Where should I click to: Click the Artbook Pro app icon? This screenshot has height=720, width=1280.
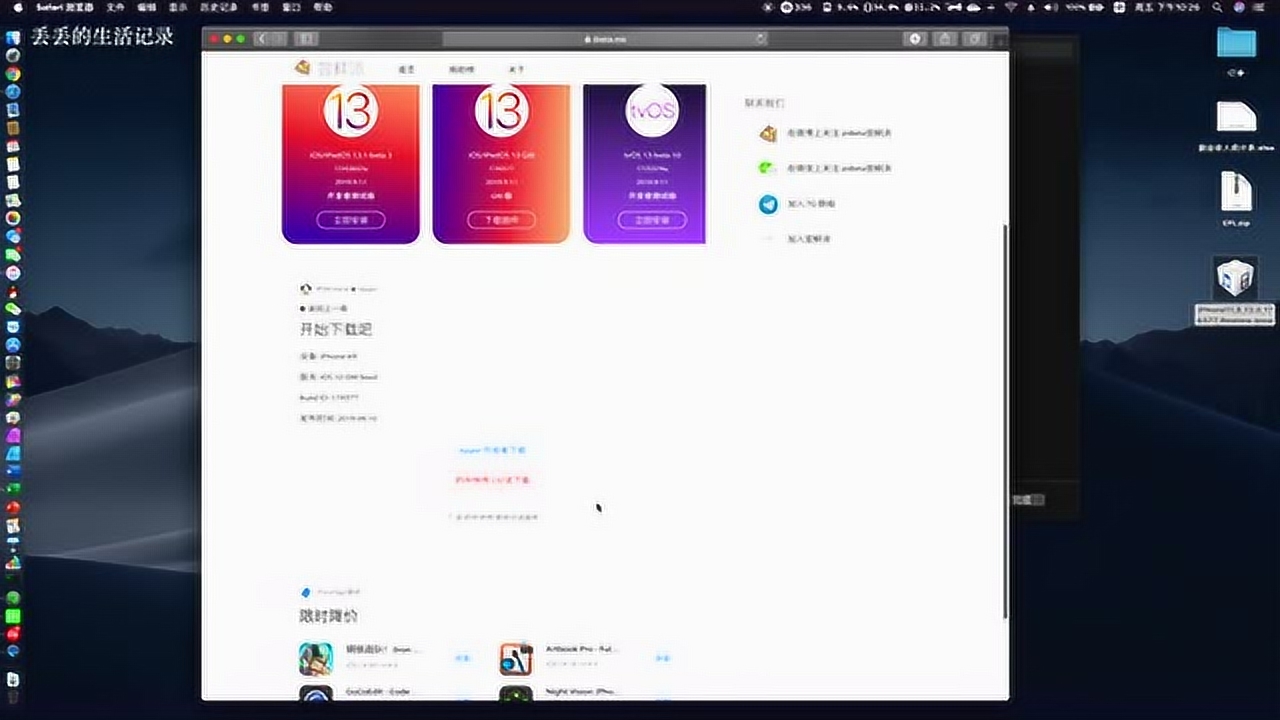coord(516,658)
